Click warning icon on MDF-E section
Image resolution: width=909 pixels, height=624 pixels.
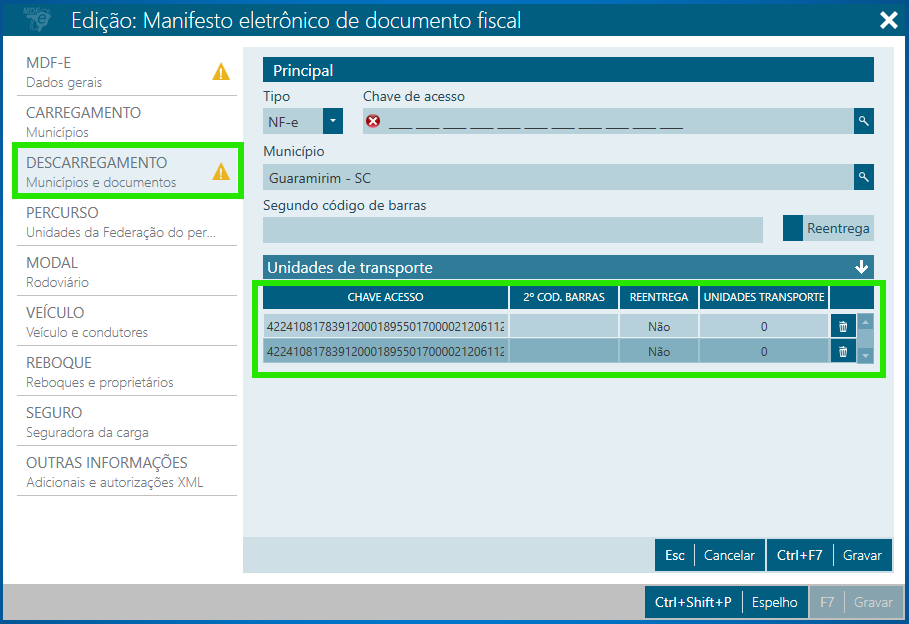pyautogui.click(x=221, y=72)
